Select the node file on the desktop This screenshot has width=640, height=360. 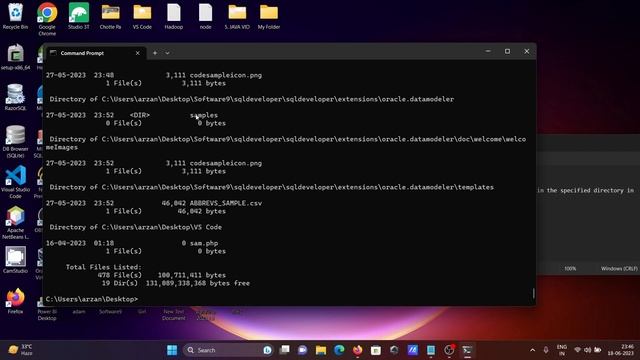click(205, 16)
